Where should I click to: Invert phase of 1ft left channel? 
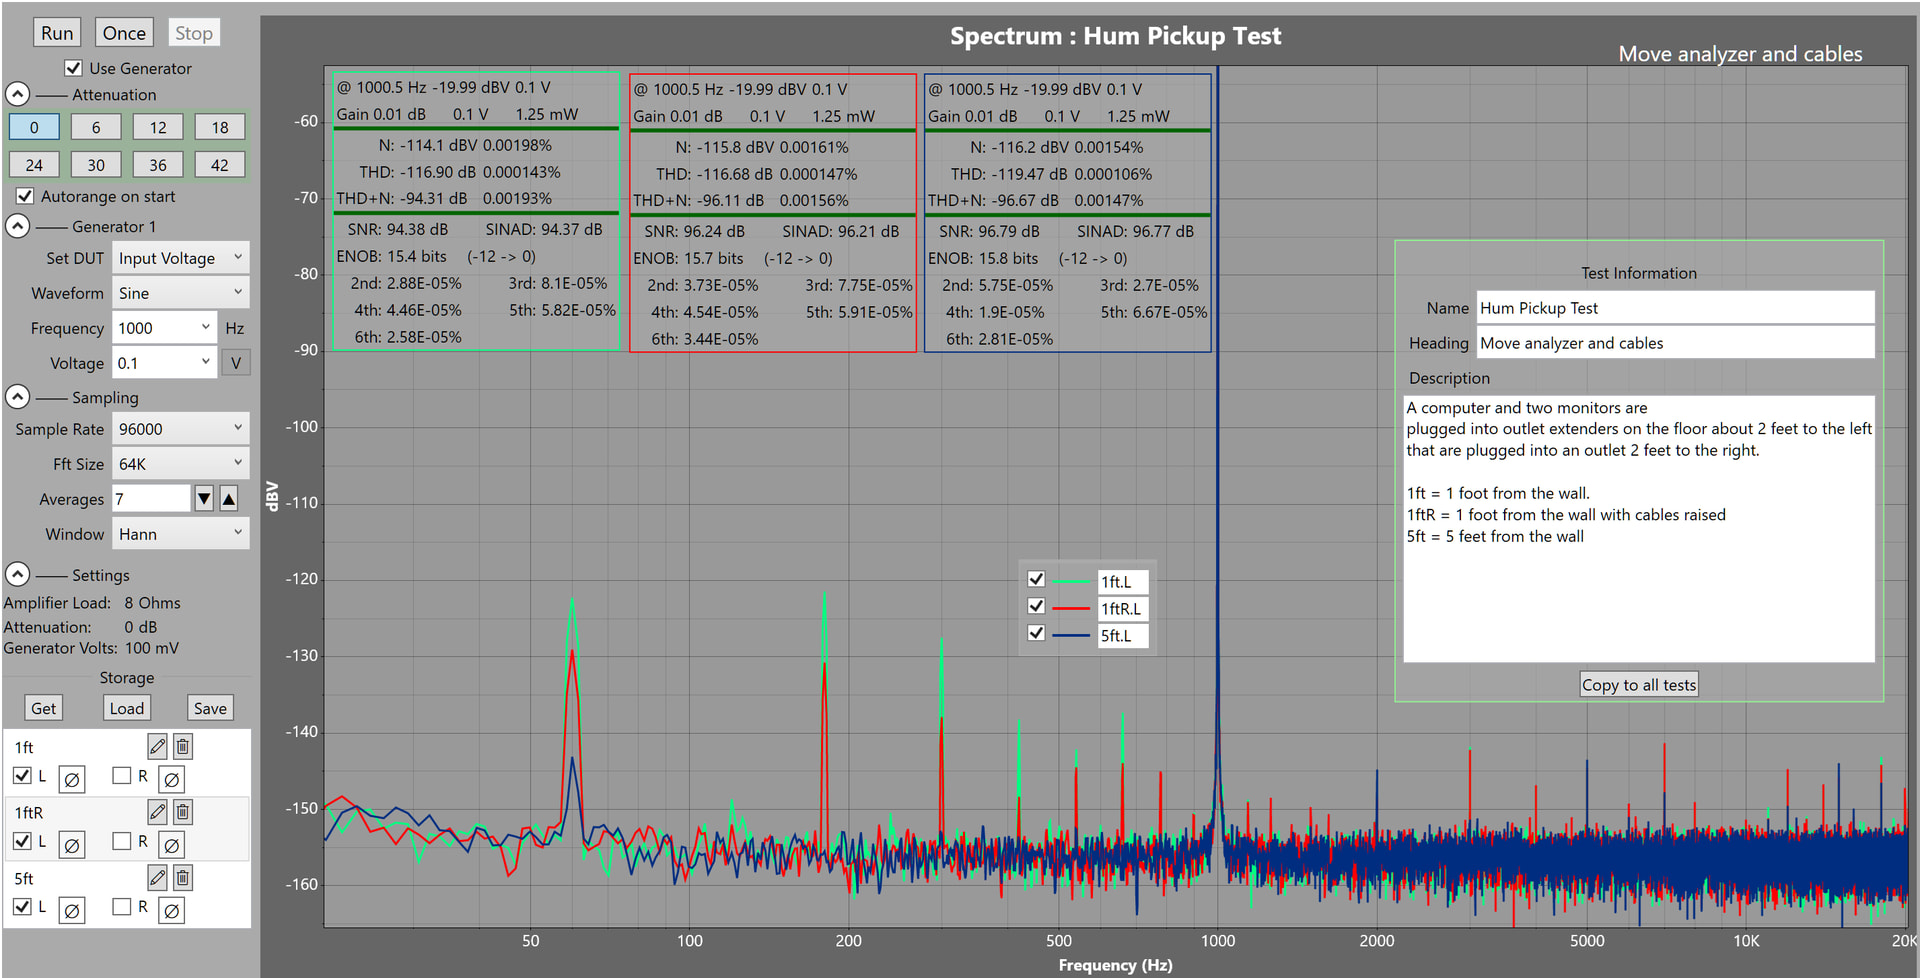(x=71, y=779)
